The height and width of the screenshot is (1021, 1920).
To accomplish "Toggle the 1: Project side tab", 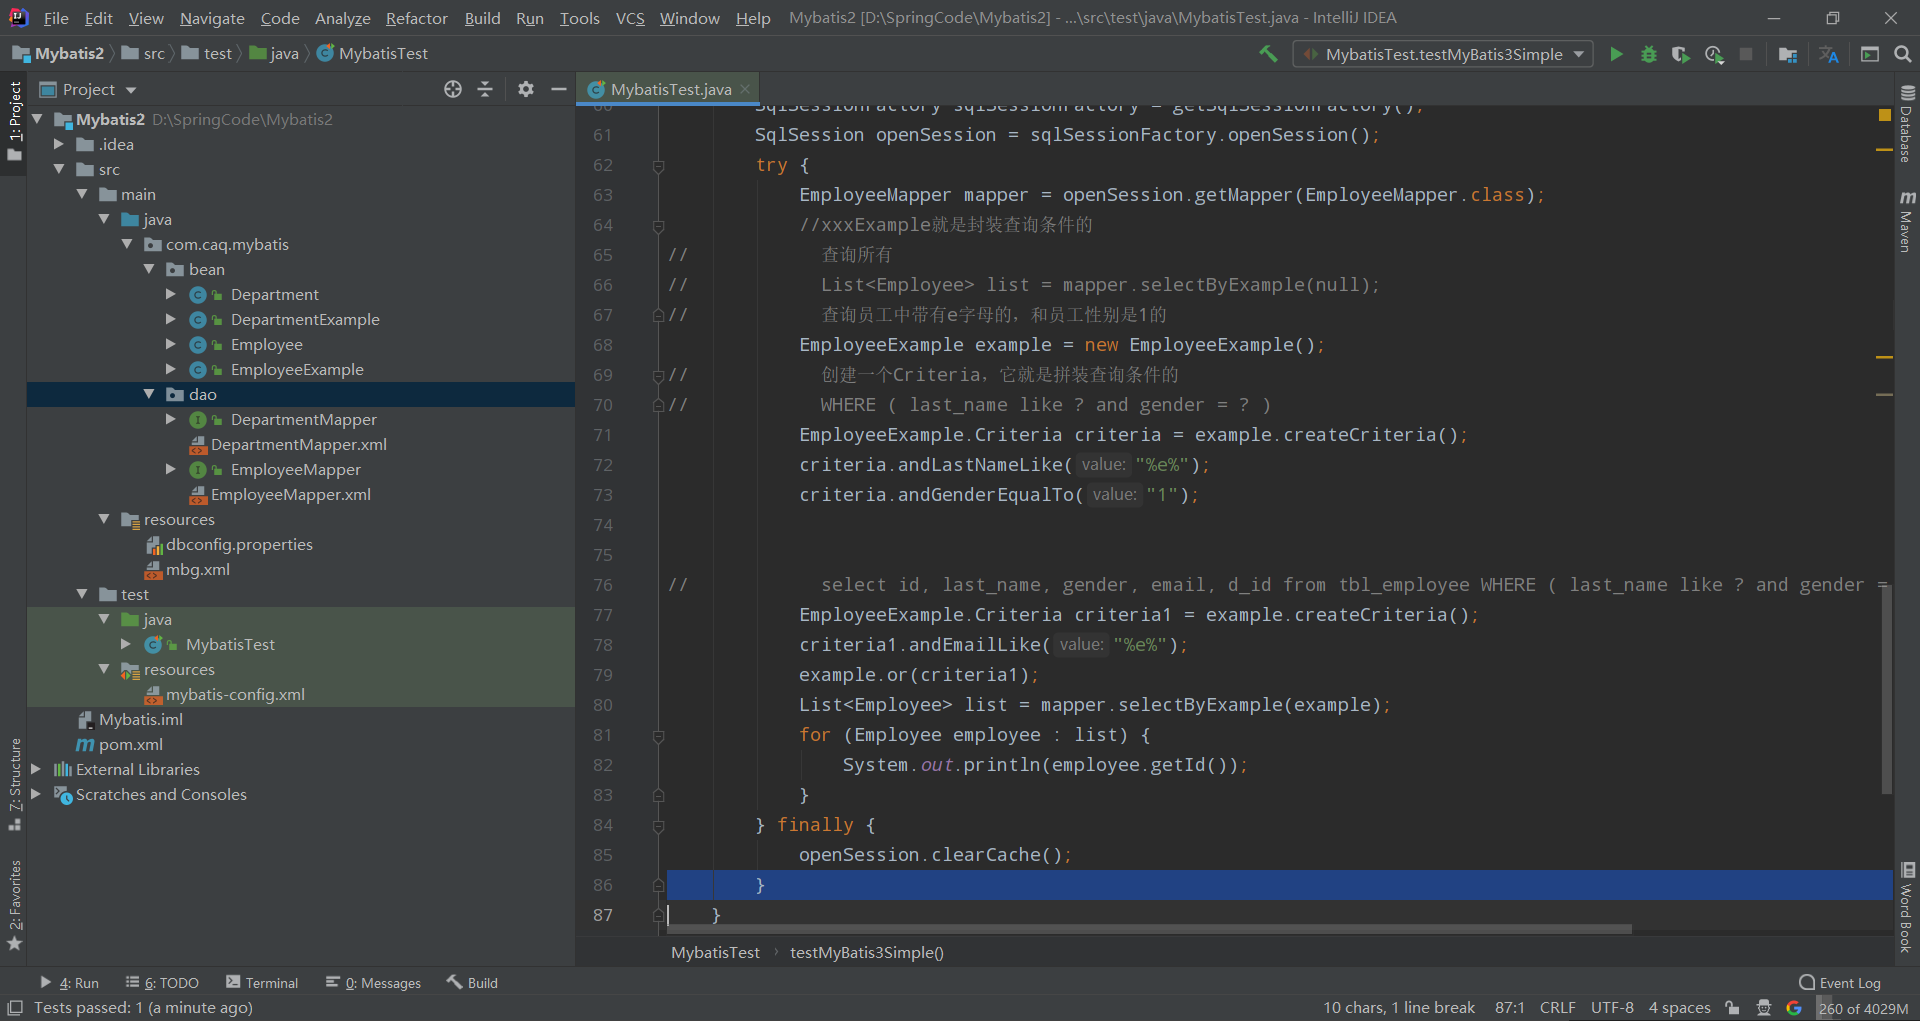I will 14,121.
